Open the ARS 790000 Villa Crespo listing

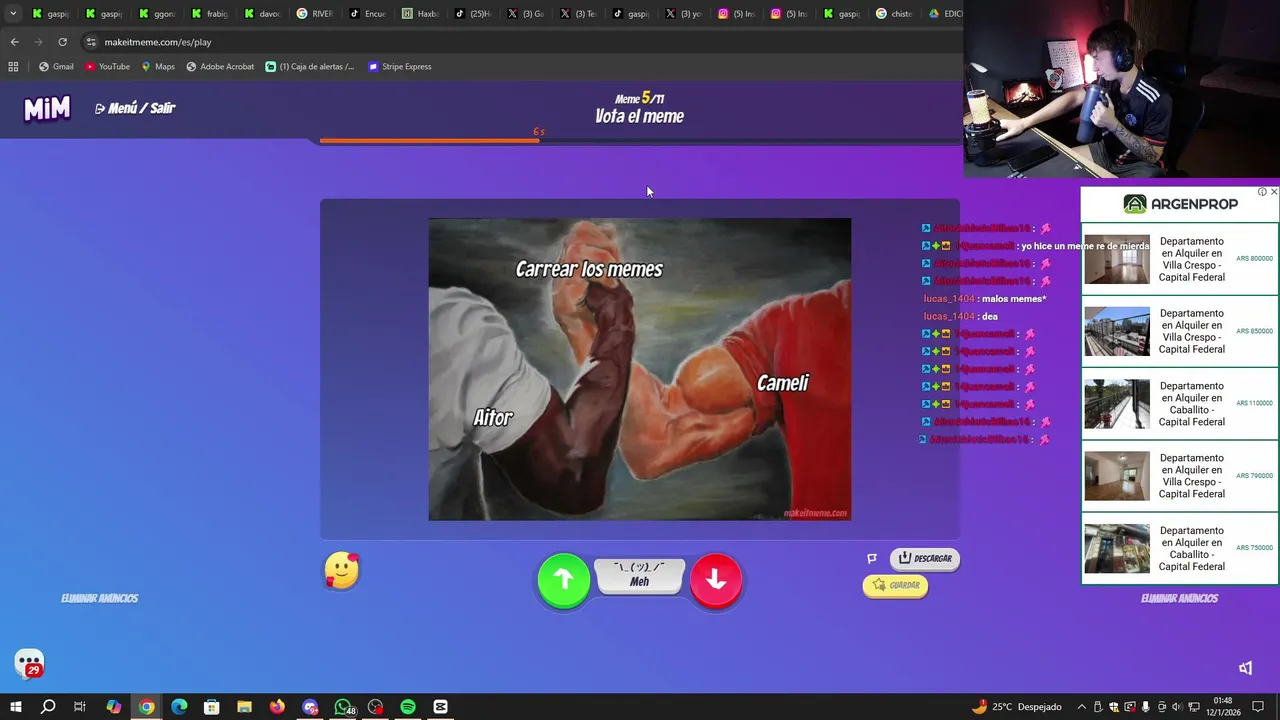click(1180, 476)
